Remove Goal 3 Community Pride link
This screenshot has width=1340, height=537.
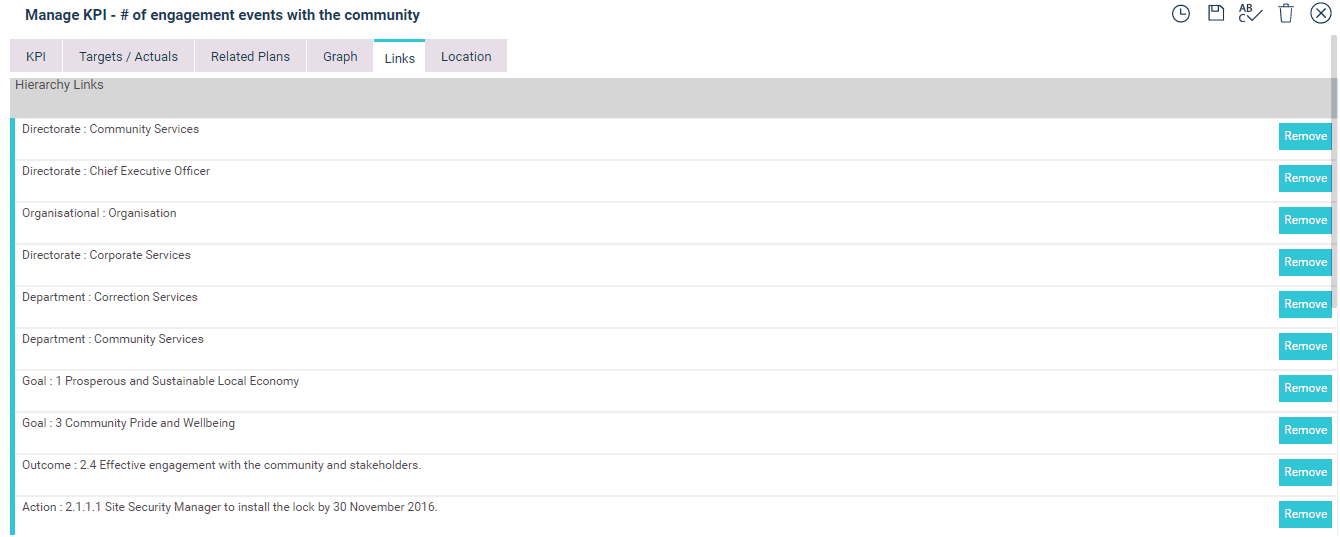pos(1305,430)
